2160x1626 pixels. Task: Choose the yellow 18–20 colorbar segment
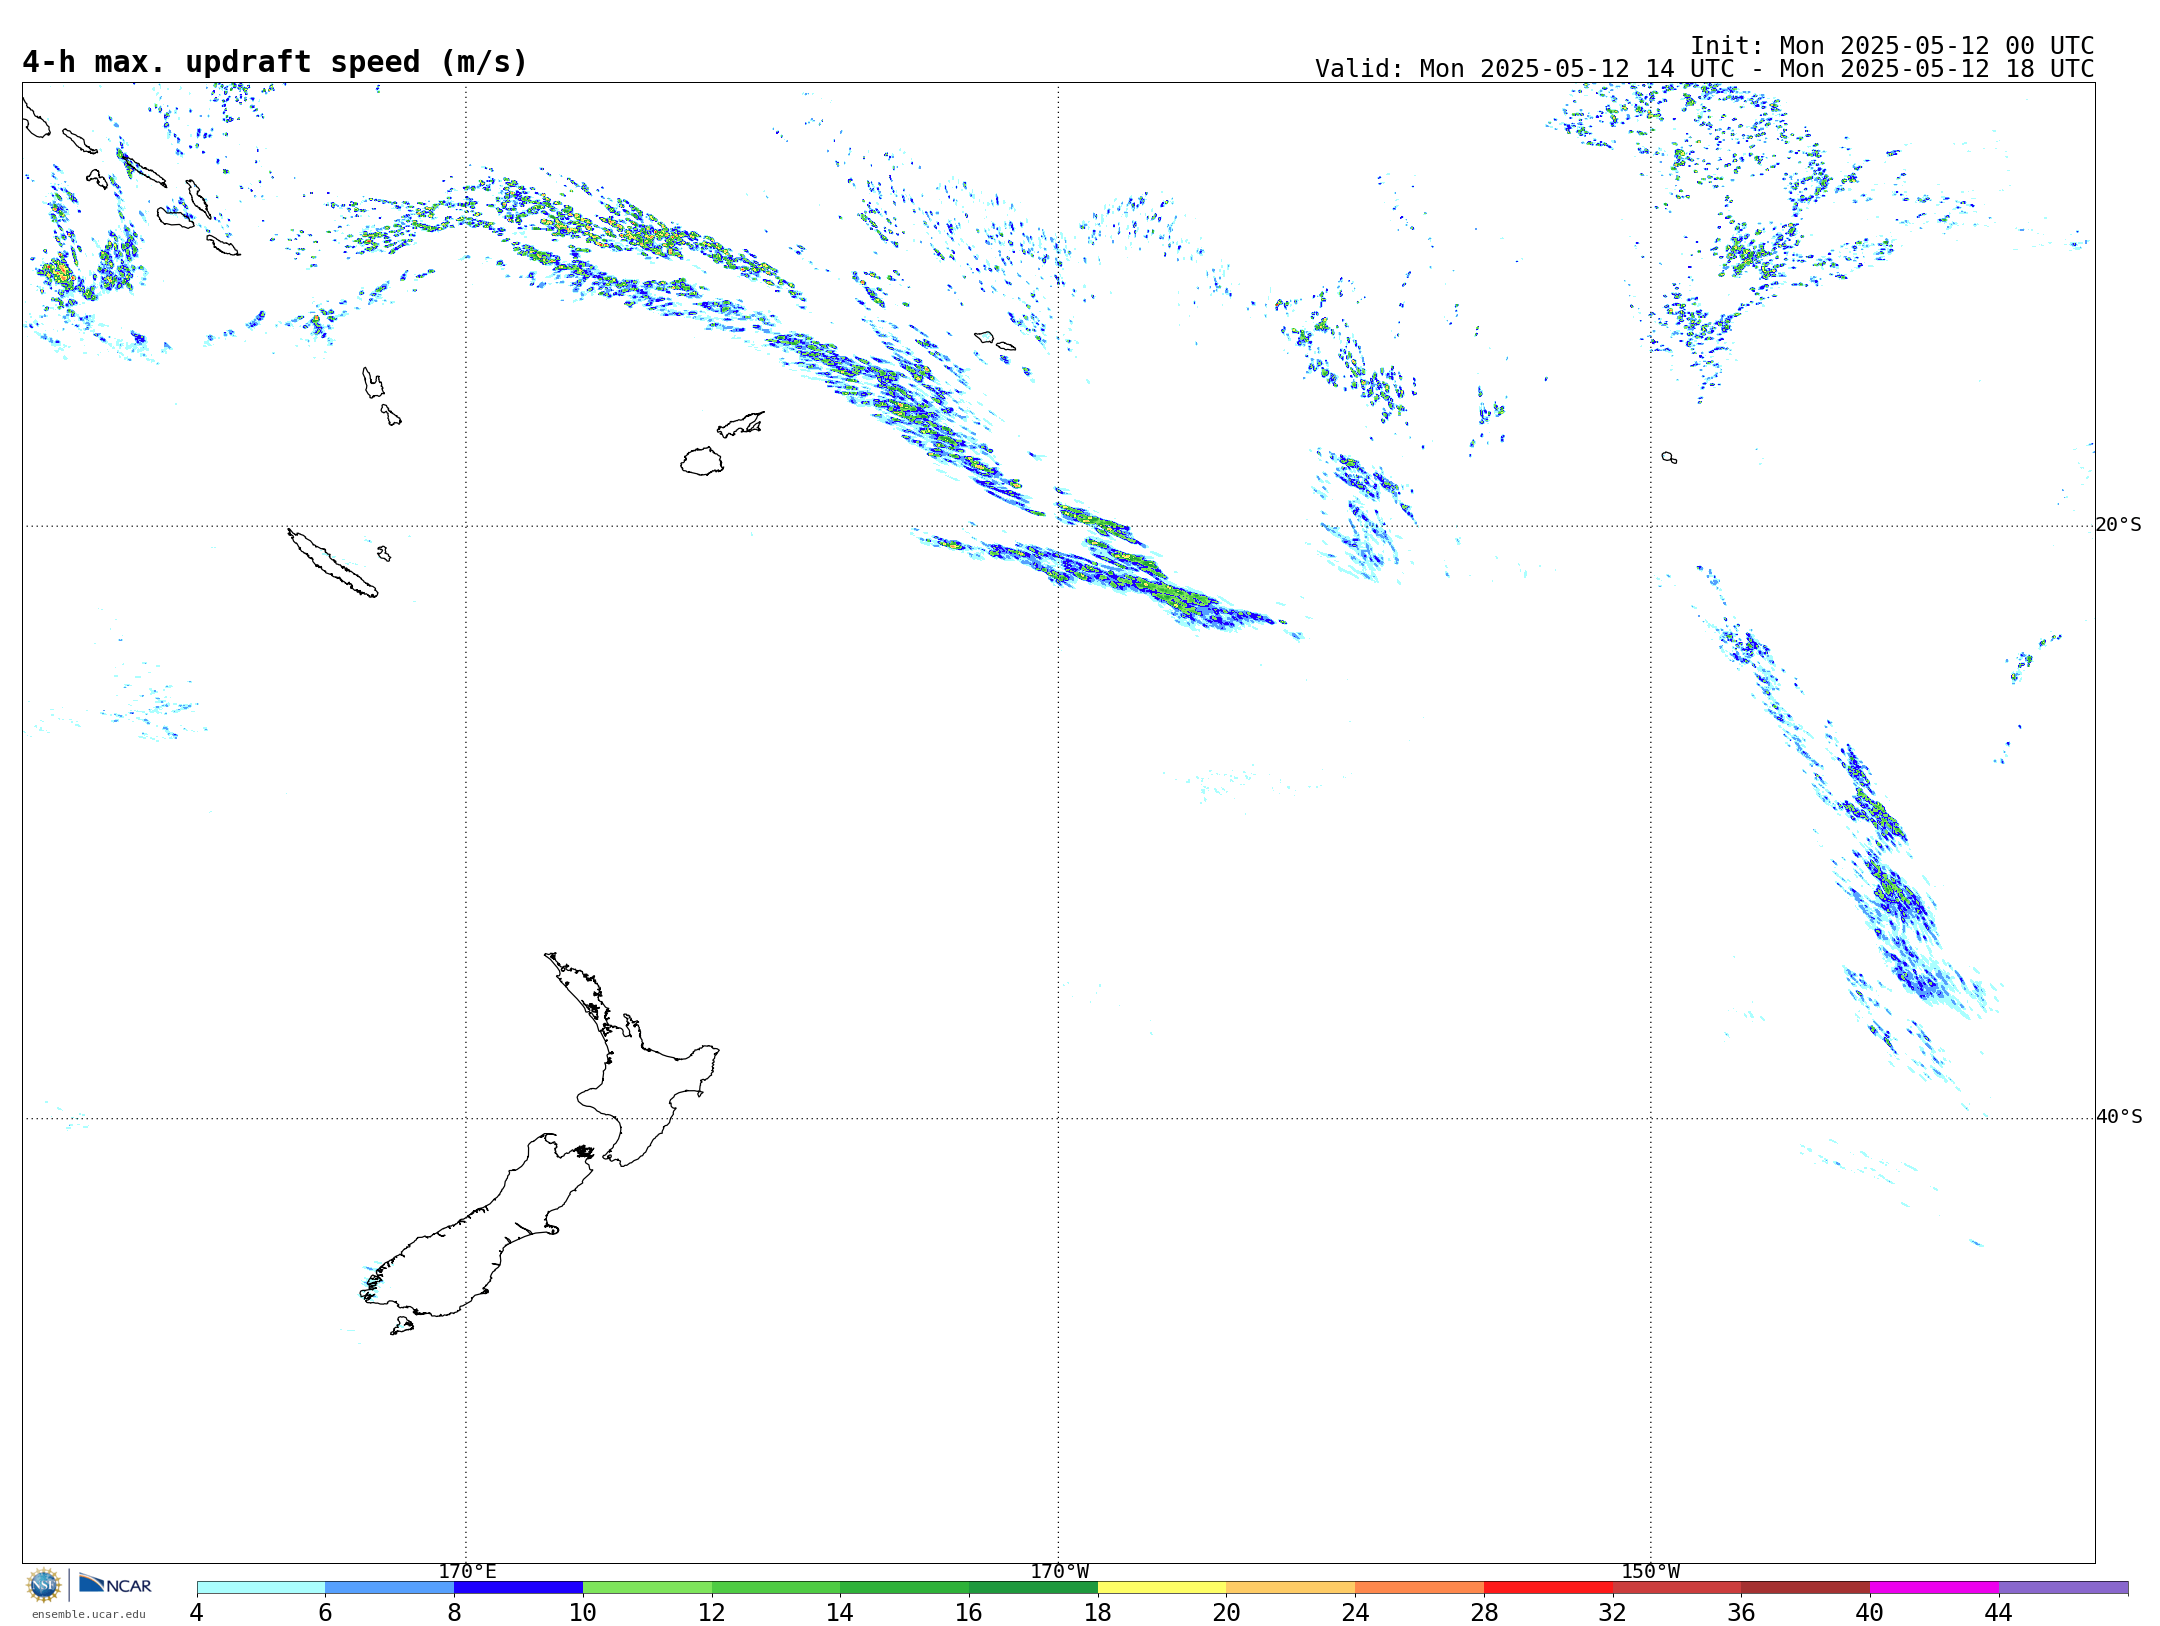(x=1162, y=1588)
